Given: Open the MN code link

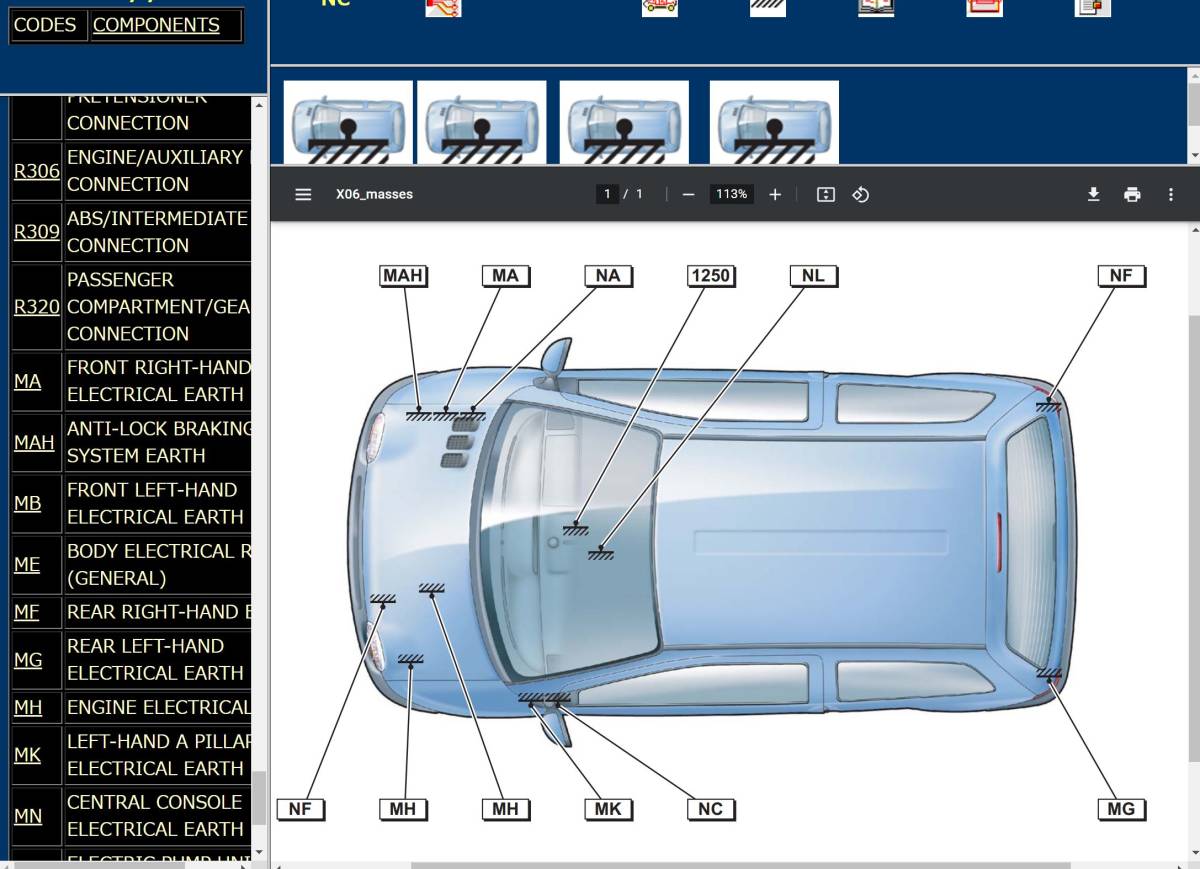Looking at the screenshot, I should point(28,816).
